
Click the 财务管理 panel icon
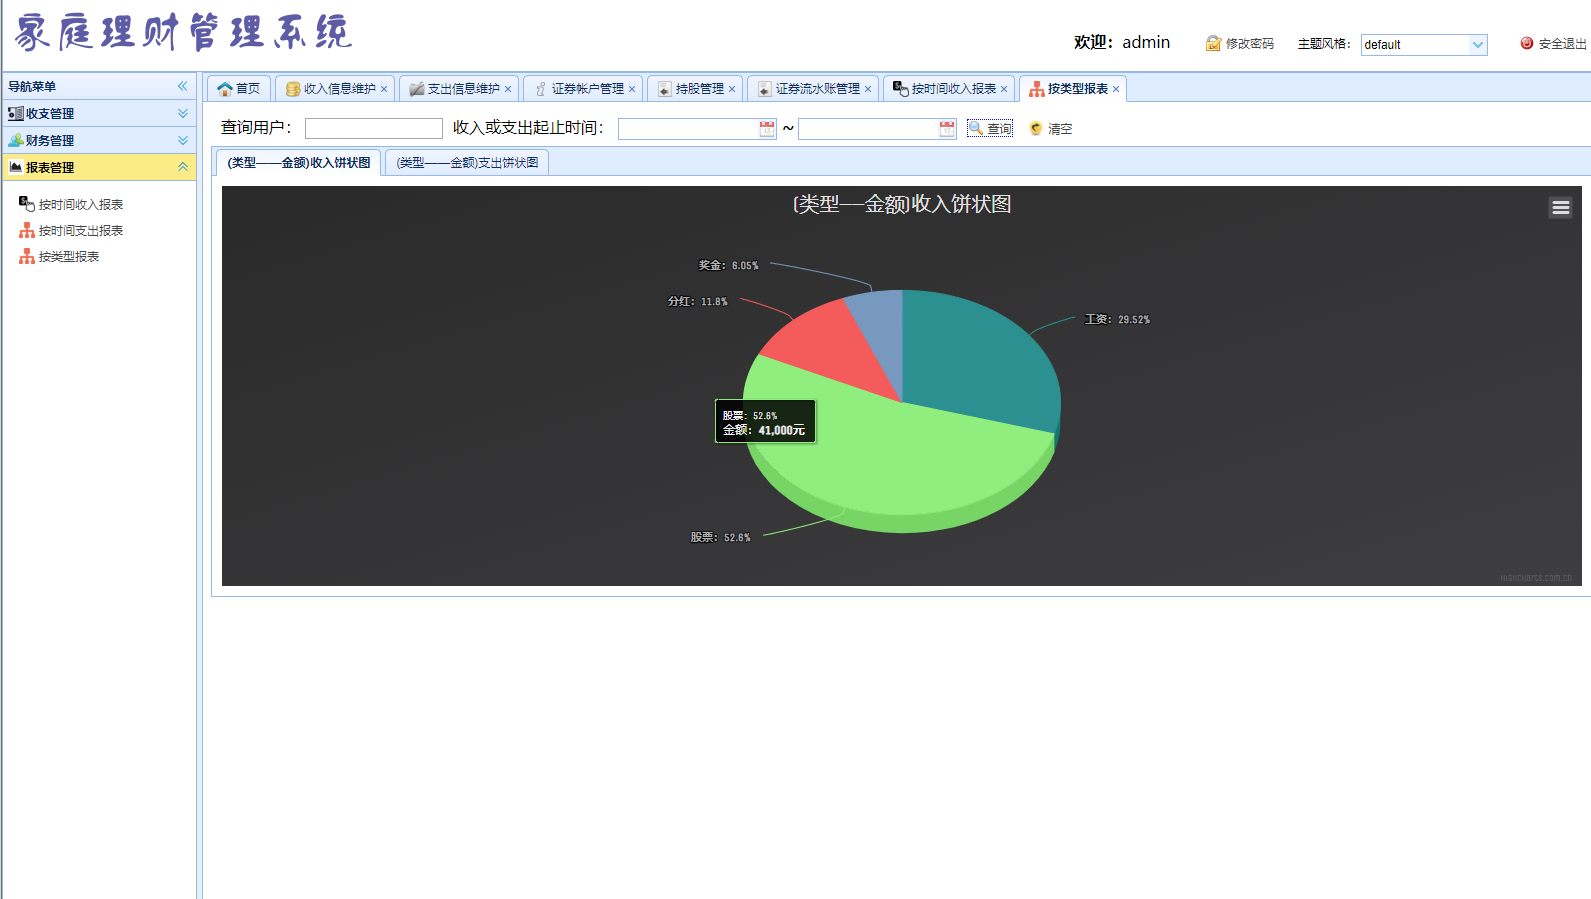tap(16, 141)
